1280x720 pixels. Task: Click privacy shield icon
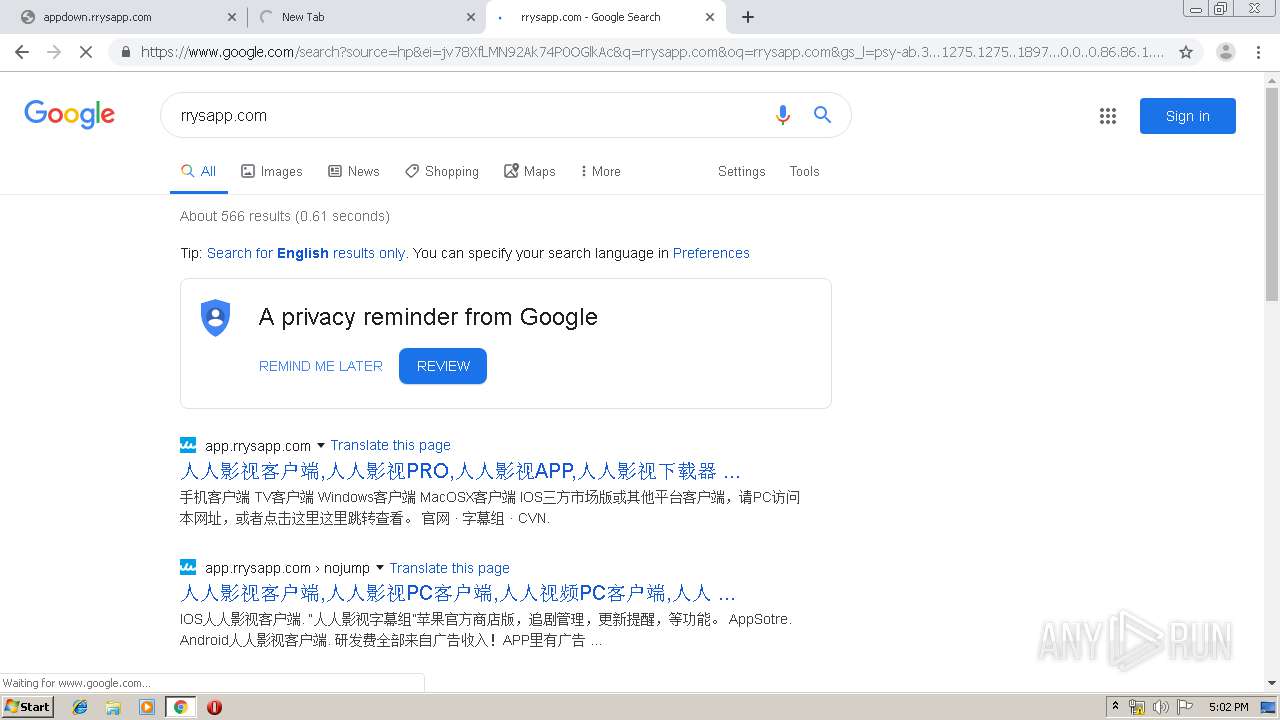point(216,317)
